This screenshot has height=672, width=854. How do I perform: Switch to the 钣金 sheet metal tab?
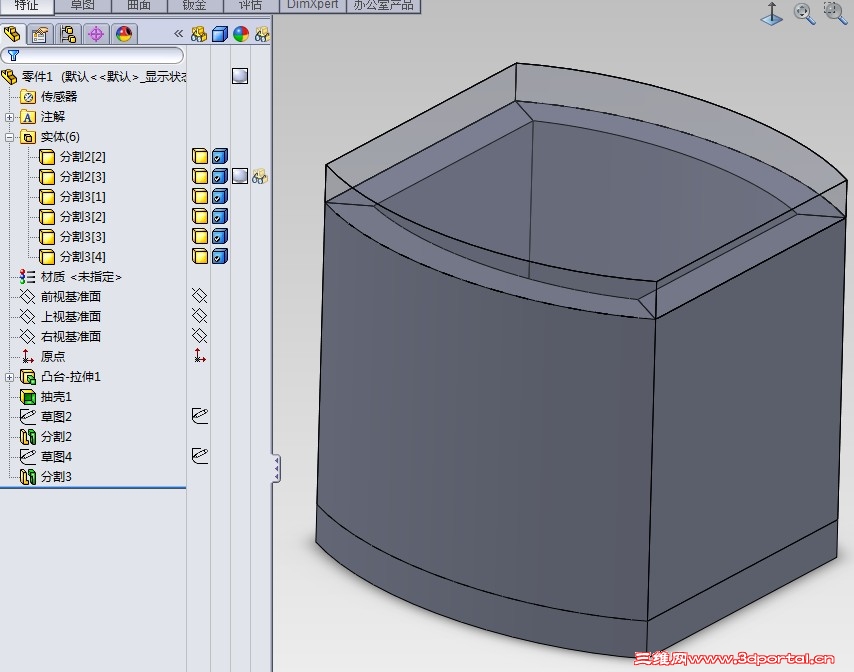pyautogui.click(x=195, y=6)
